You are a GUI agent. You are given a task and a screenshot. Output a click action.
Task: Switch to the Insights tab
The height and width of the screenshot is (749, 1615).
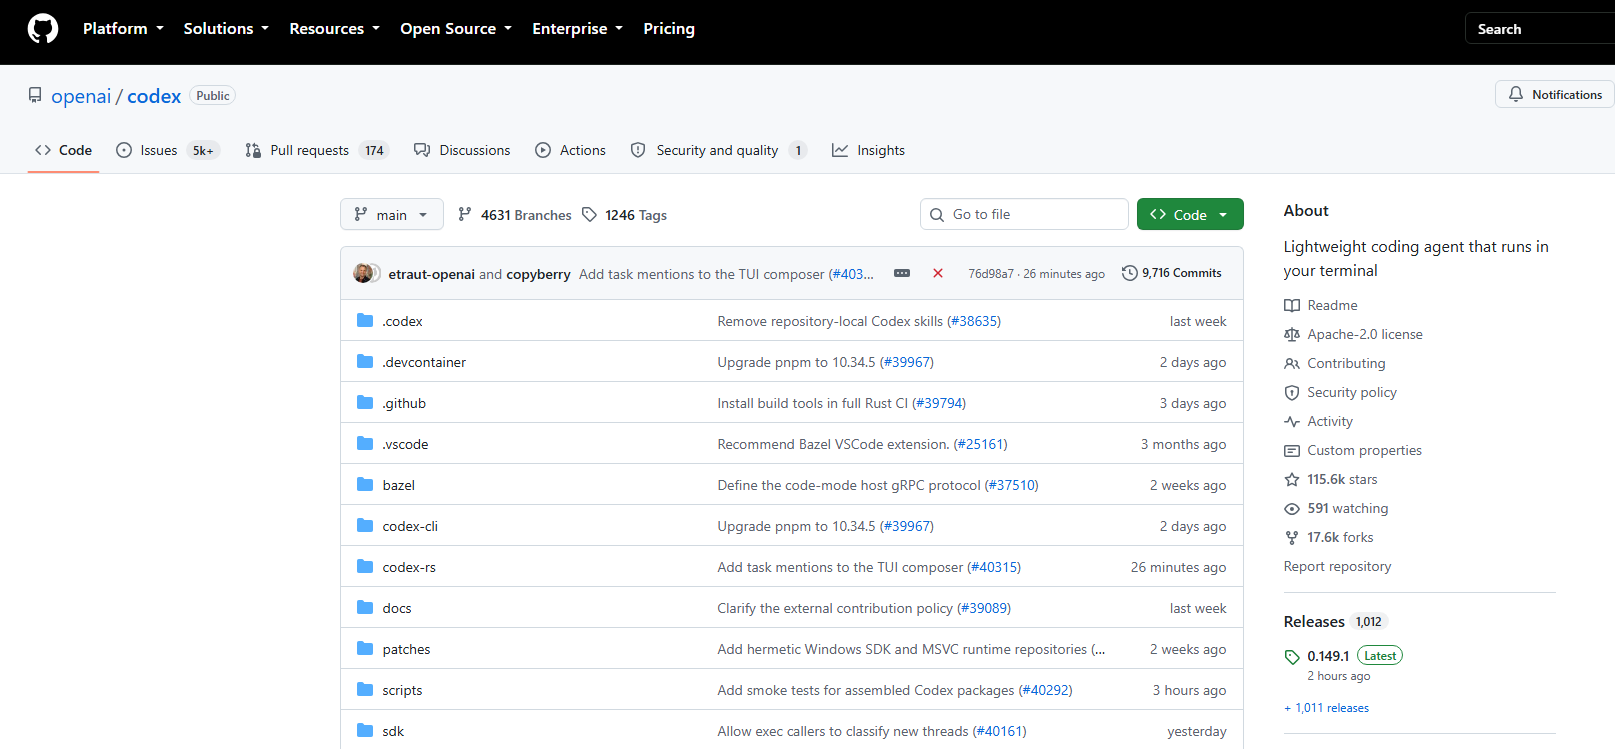868,150
